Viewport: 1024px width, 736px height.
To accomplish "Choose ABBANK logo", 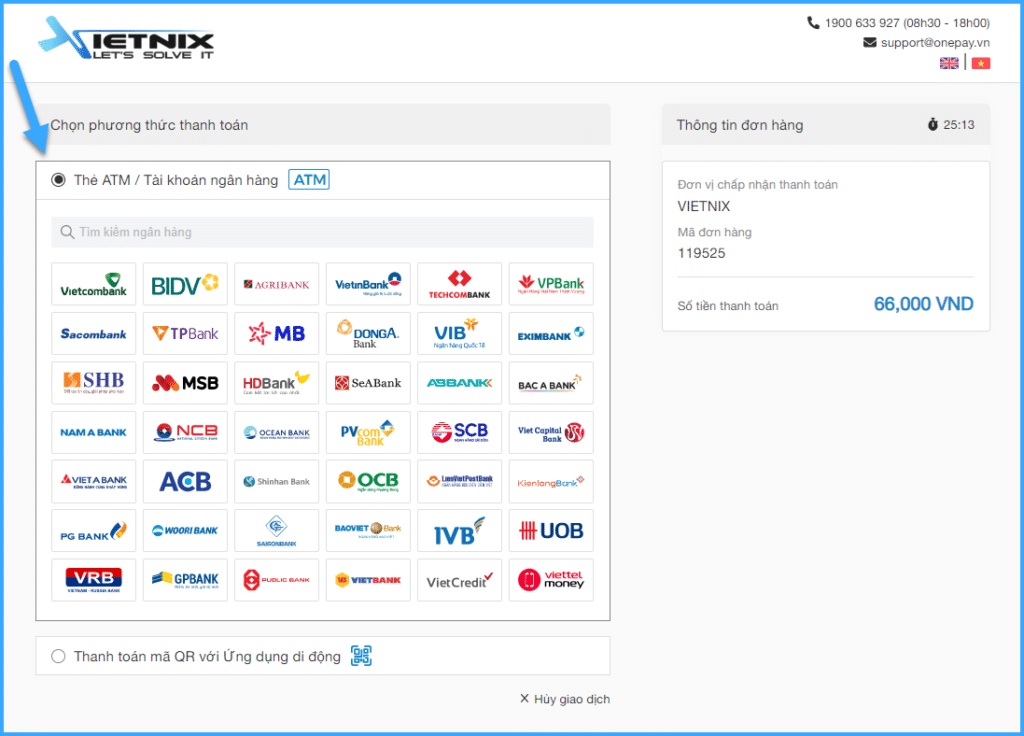I will tap(459, 383).
